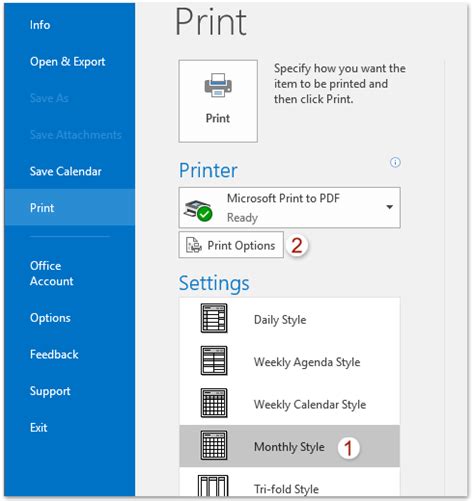Click Exit to close Outlook
Viewport: 474px width, 501px height.
click(39, 428)
